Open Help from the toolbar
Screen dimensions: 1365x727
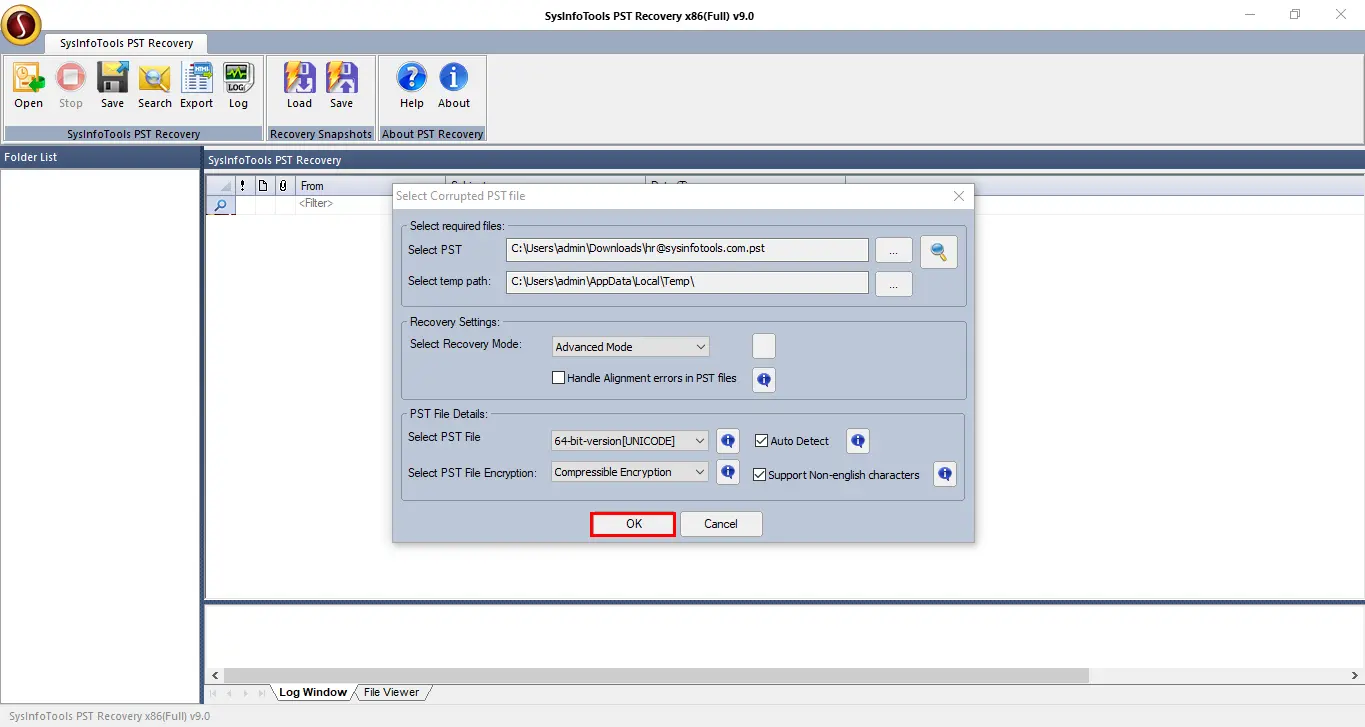pyautogui.click(x=412, y=85)
